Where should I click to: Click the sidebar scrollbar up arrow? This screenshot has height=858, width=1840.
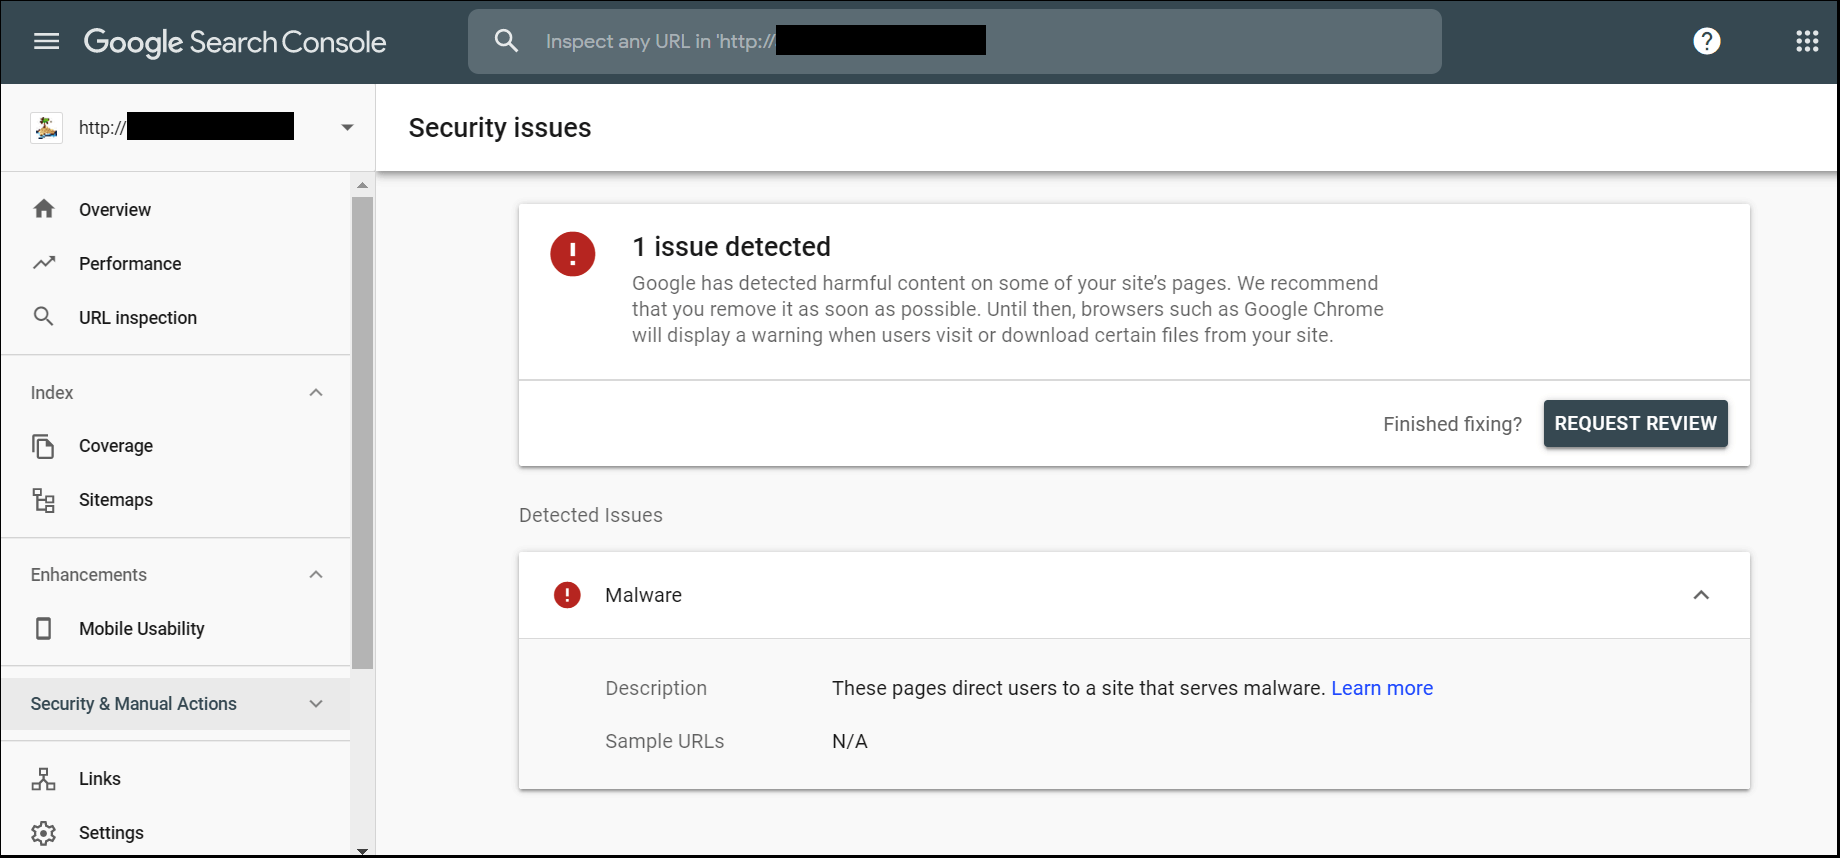click(x=362, y=185)
